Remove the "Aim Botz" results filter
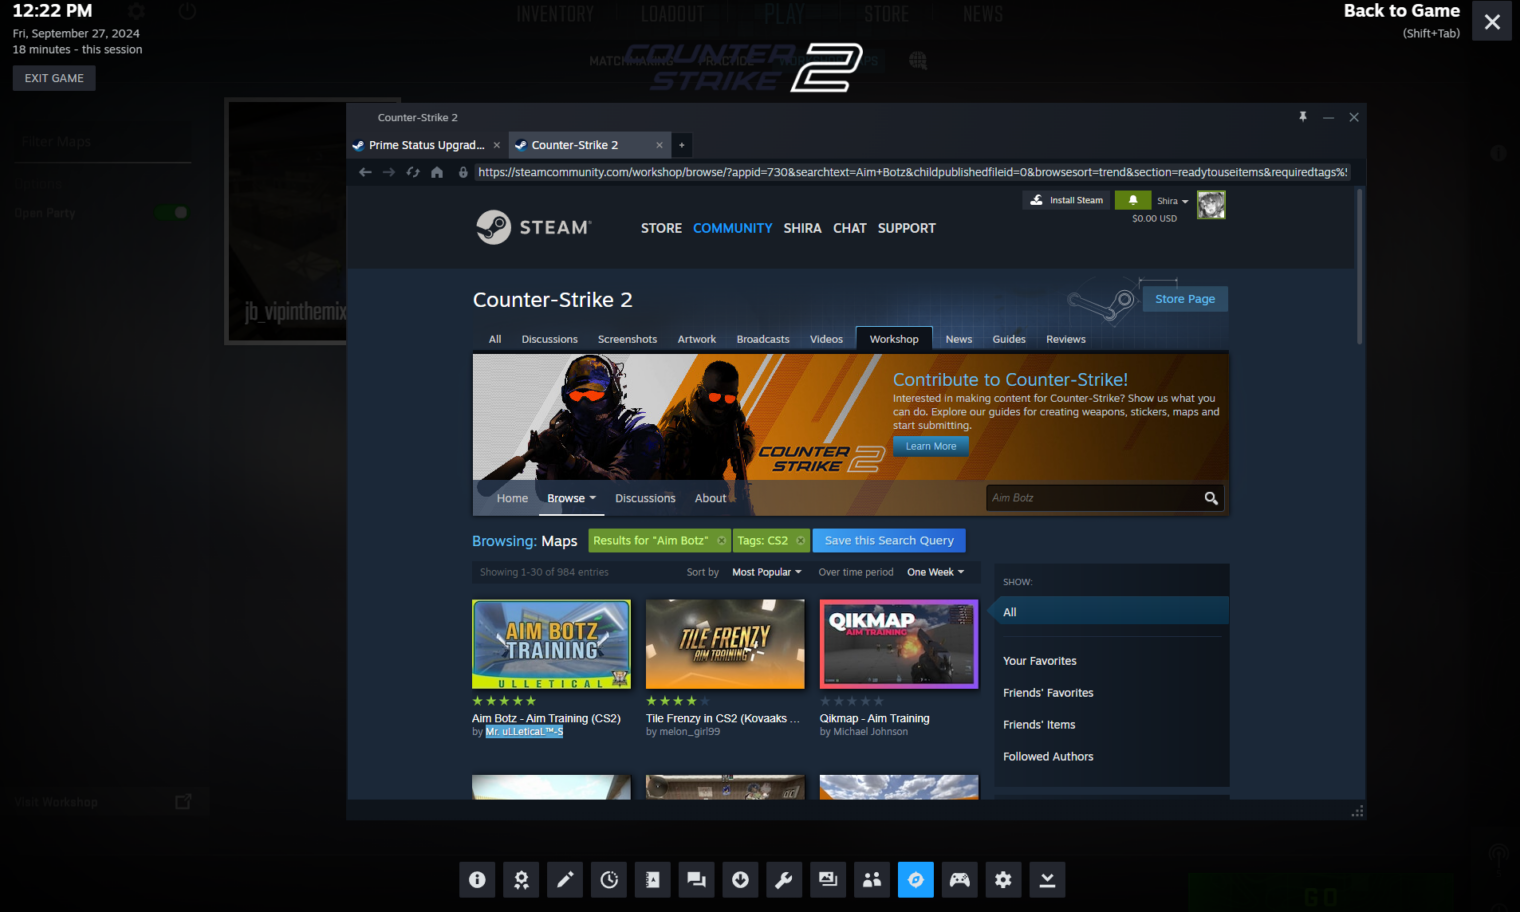1520x912 pixels. tap(722, 541)
